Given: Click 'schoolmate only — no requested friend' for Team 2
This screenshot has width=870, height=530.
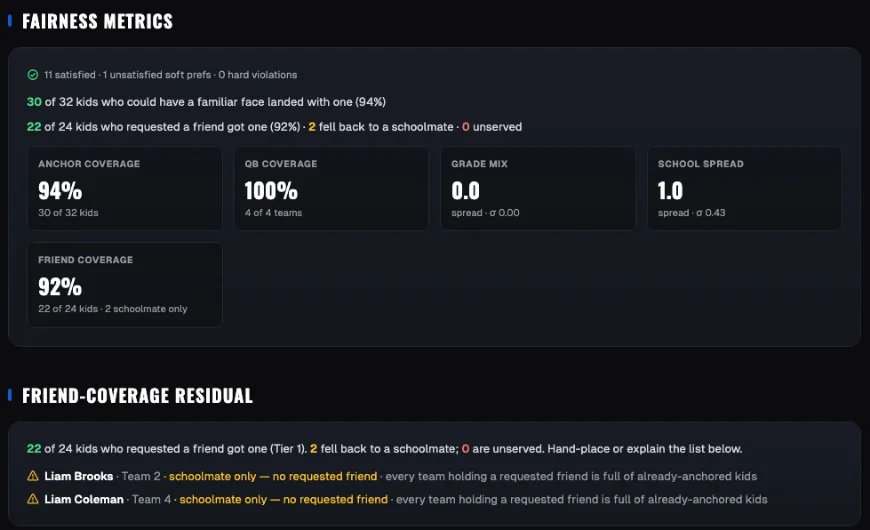Looking at the screenshot, I should [x=273, y=476].
